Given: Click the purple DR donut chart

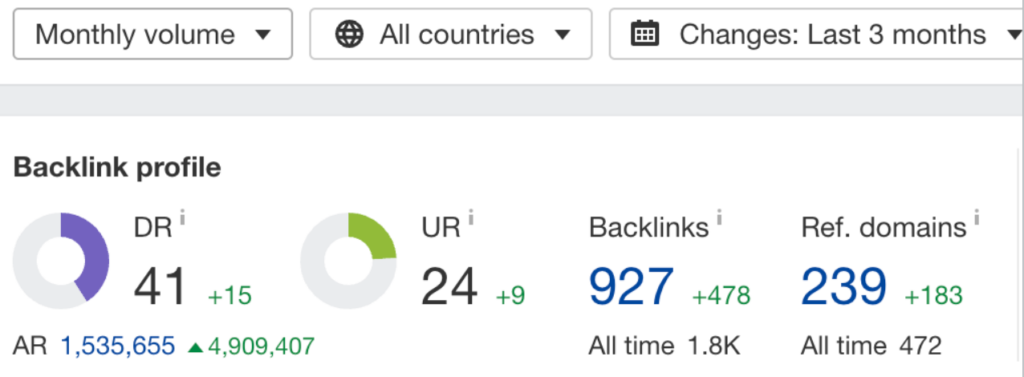Looking at the screenshot, I should (x=61, y=261).
